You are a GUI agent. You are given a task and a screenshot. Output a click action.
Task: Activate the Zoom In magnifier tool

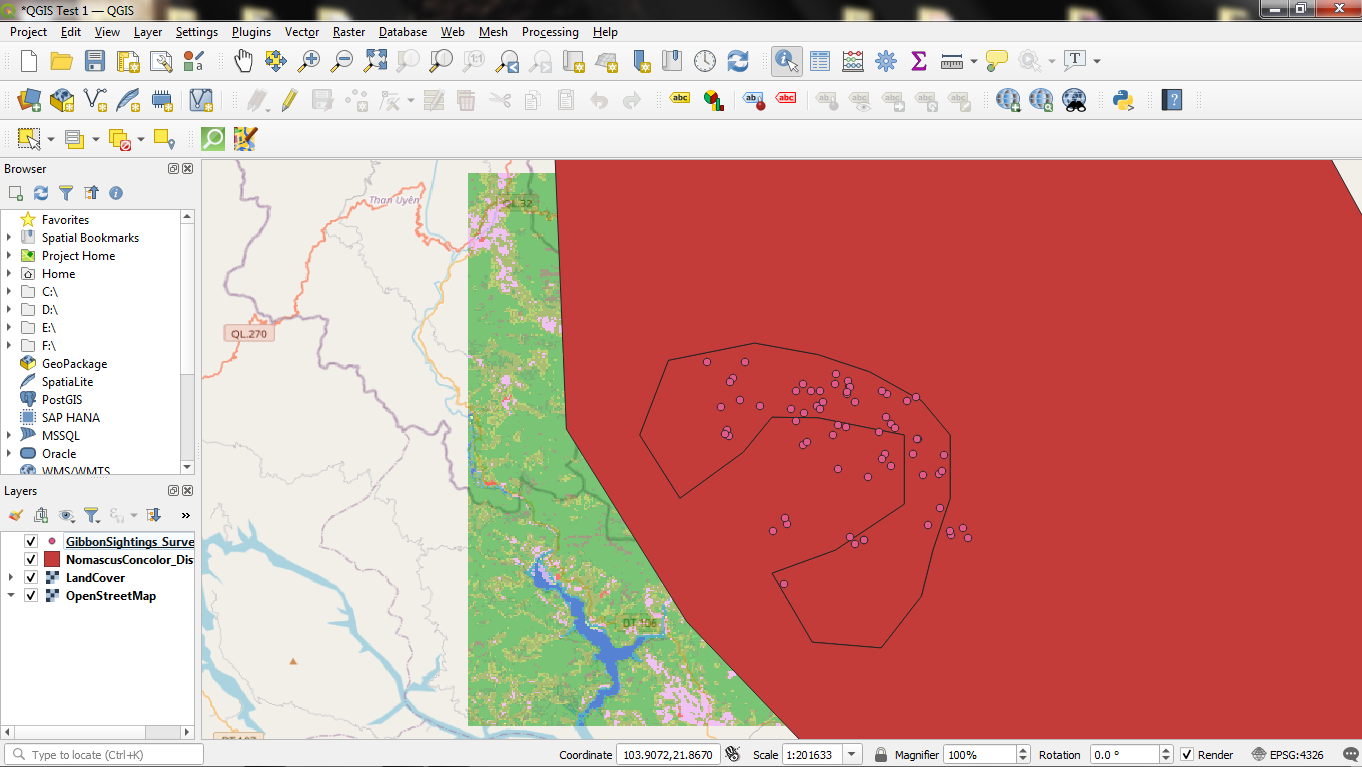(x=309, y=61)
